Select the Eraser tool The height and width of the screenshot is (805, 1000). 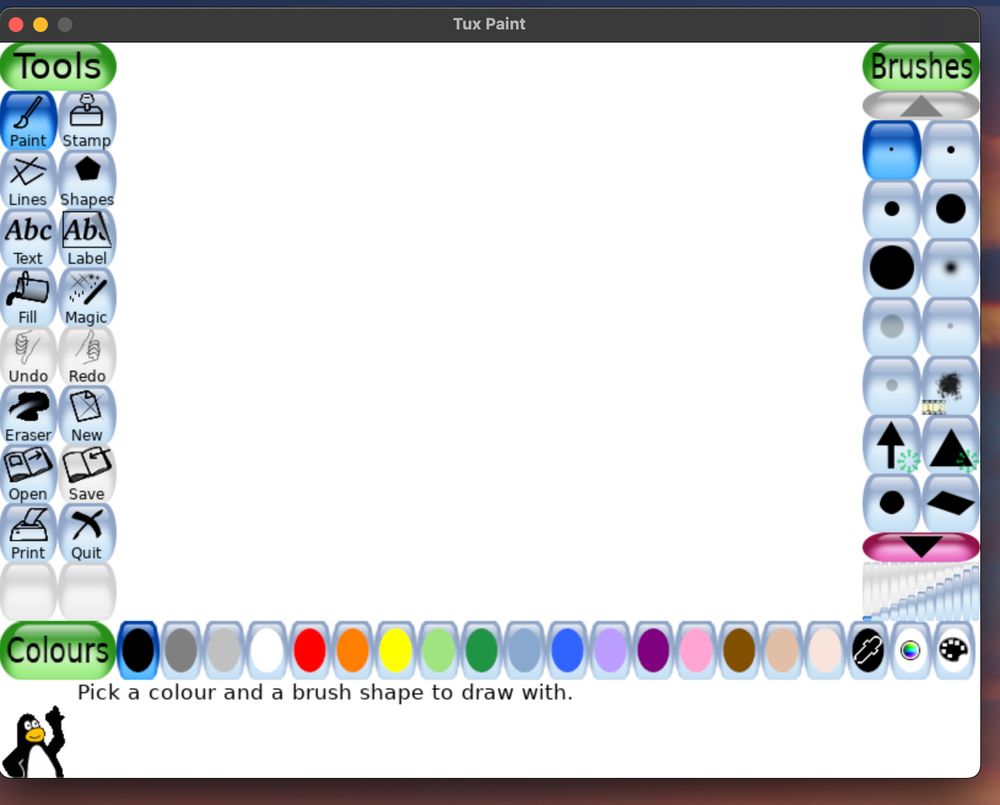pos(29,415)
